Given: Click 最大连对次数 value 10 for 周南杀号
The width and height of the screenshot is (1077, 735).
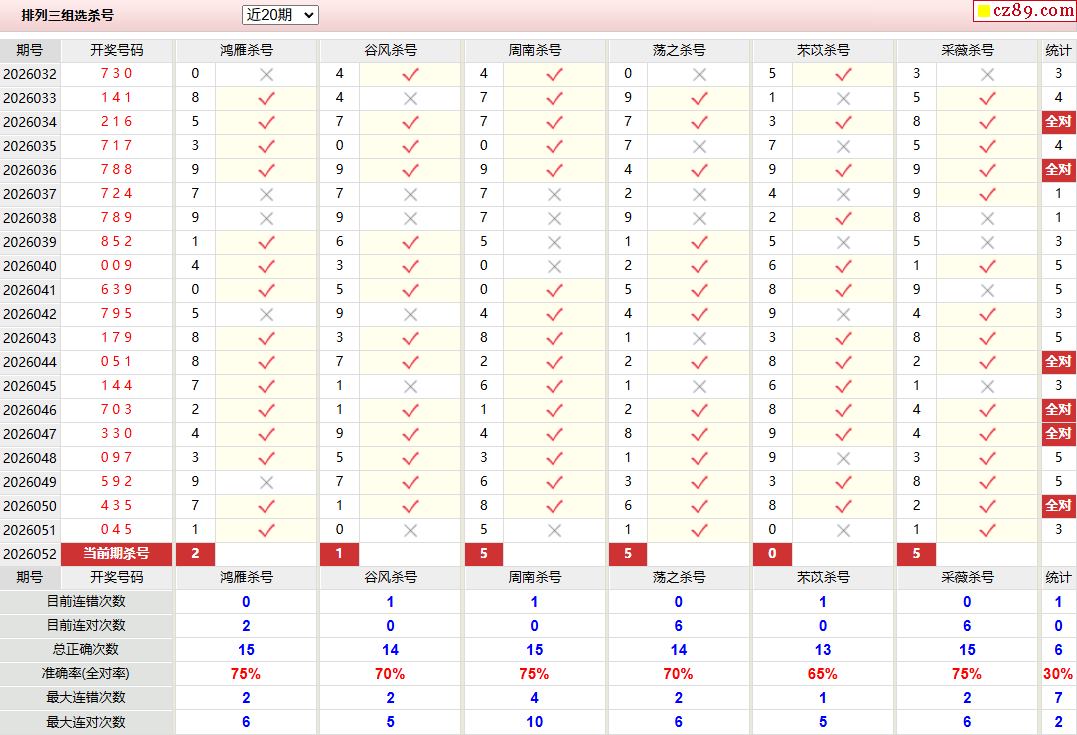Looking at the screenshot, I should [x=534, y=722].
